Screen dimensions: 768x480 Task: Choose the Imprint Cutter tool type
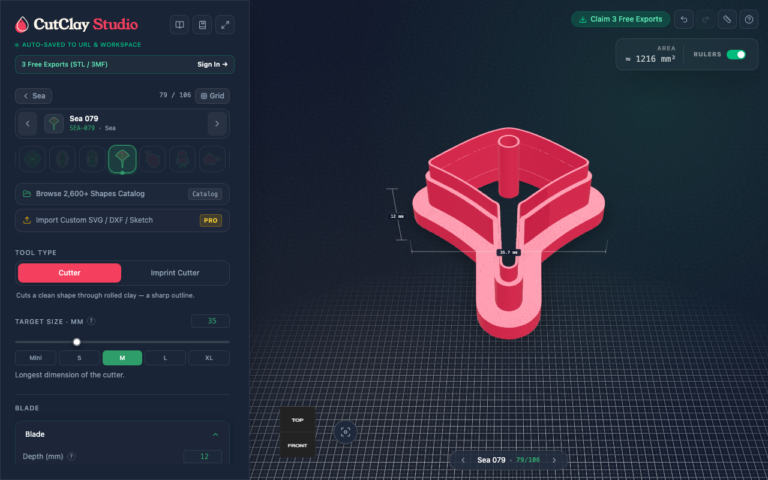(175, 273)
